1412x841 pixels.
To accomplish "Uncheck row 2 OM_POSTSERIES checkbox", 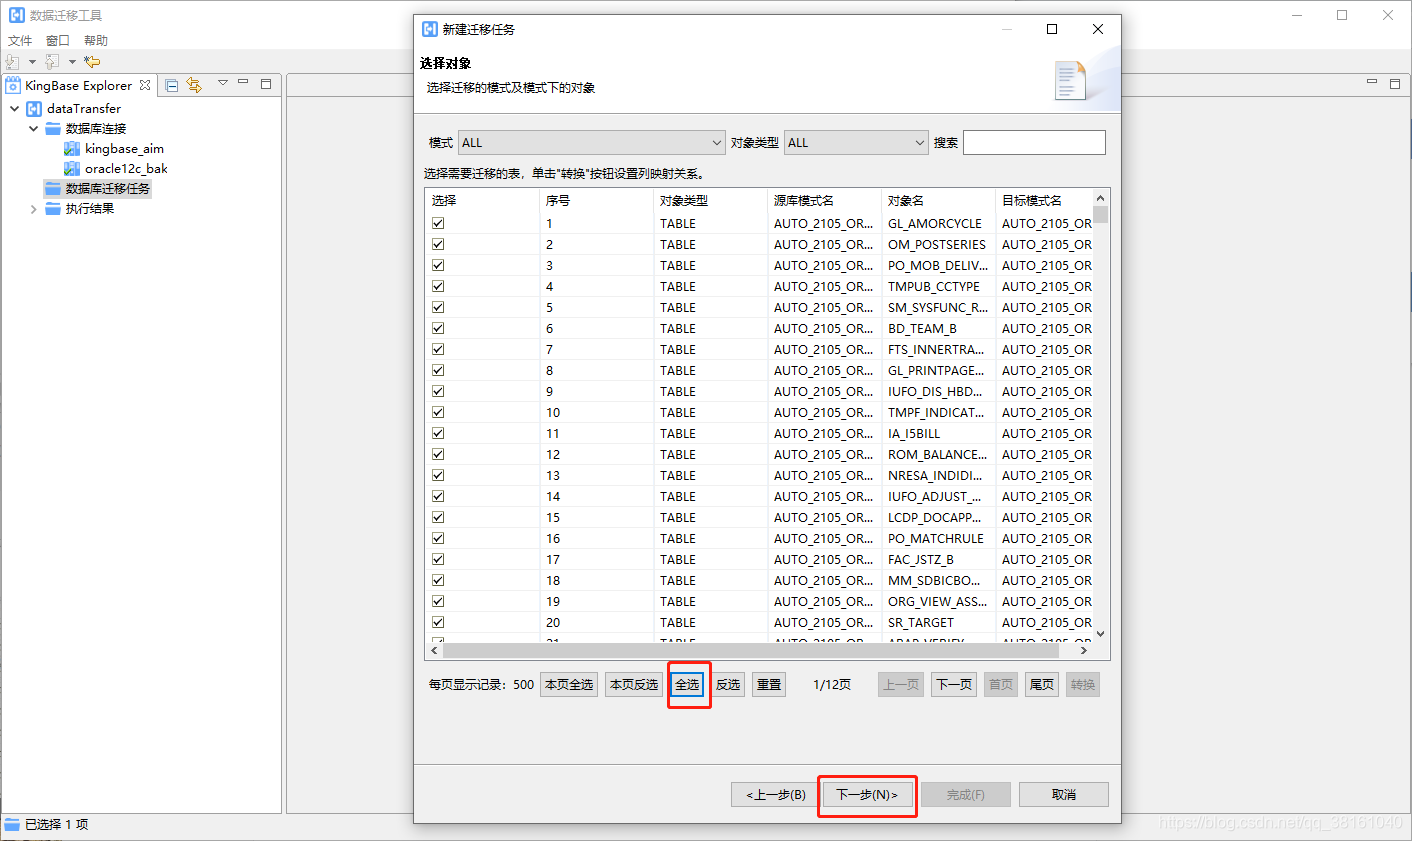I will (438, 244).
